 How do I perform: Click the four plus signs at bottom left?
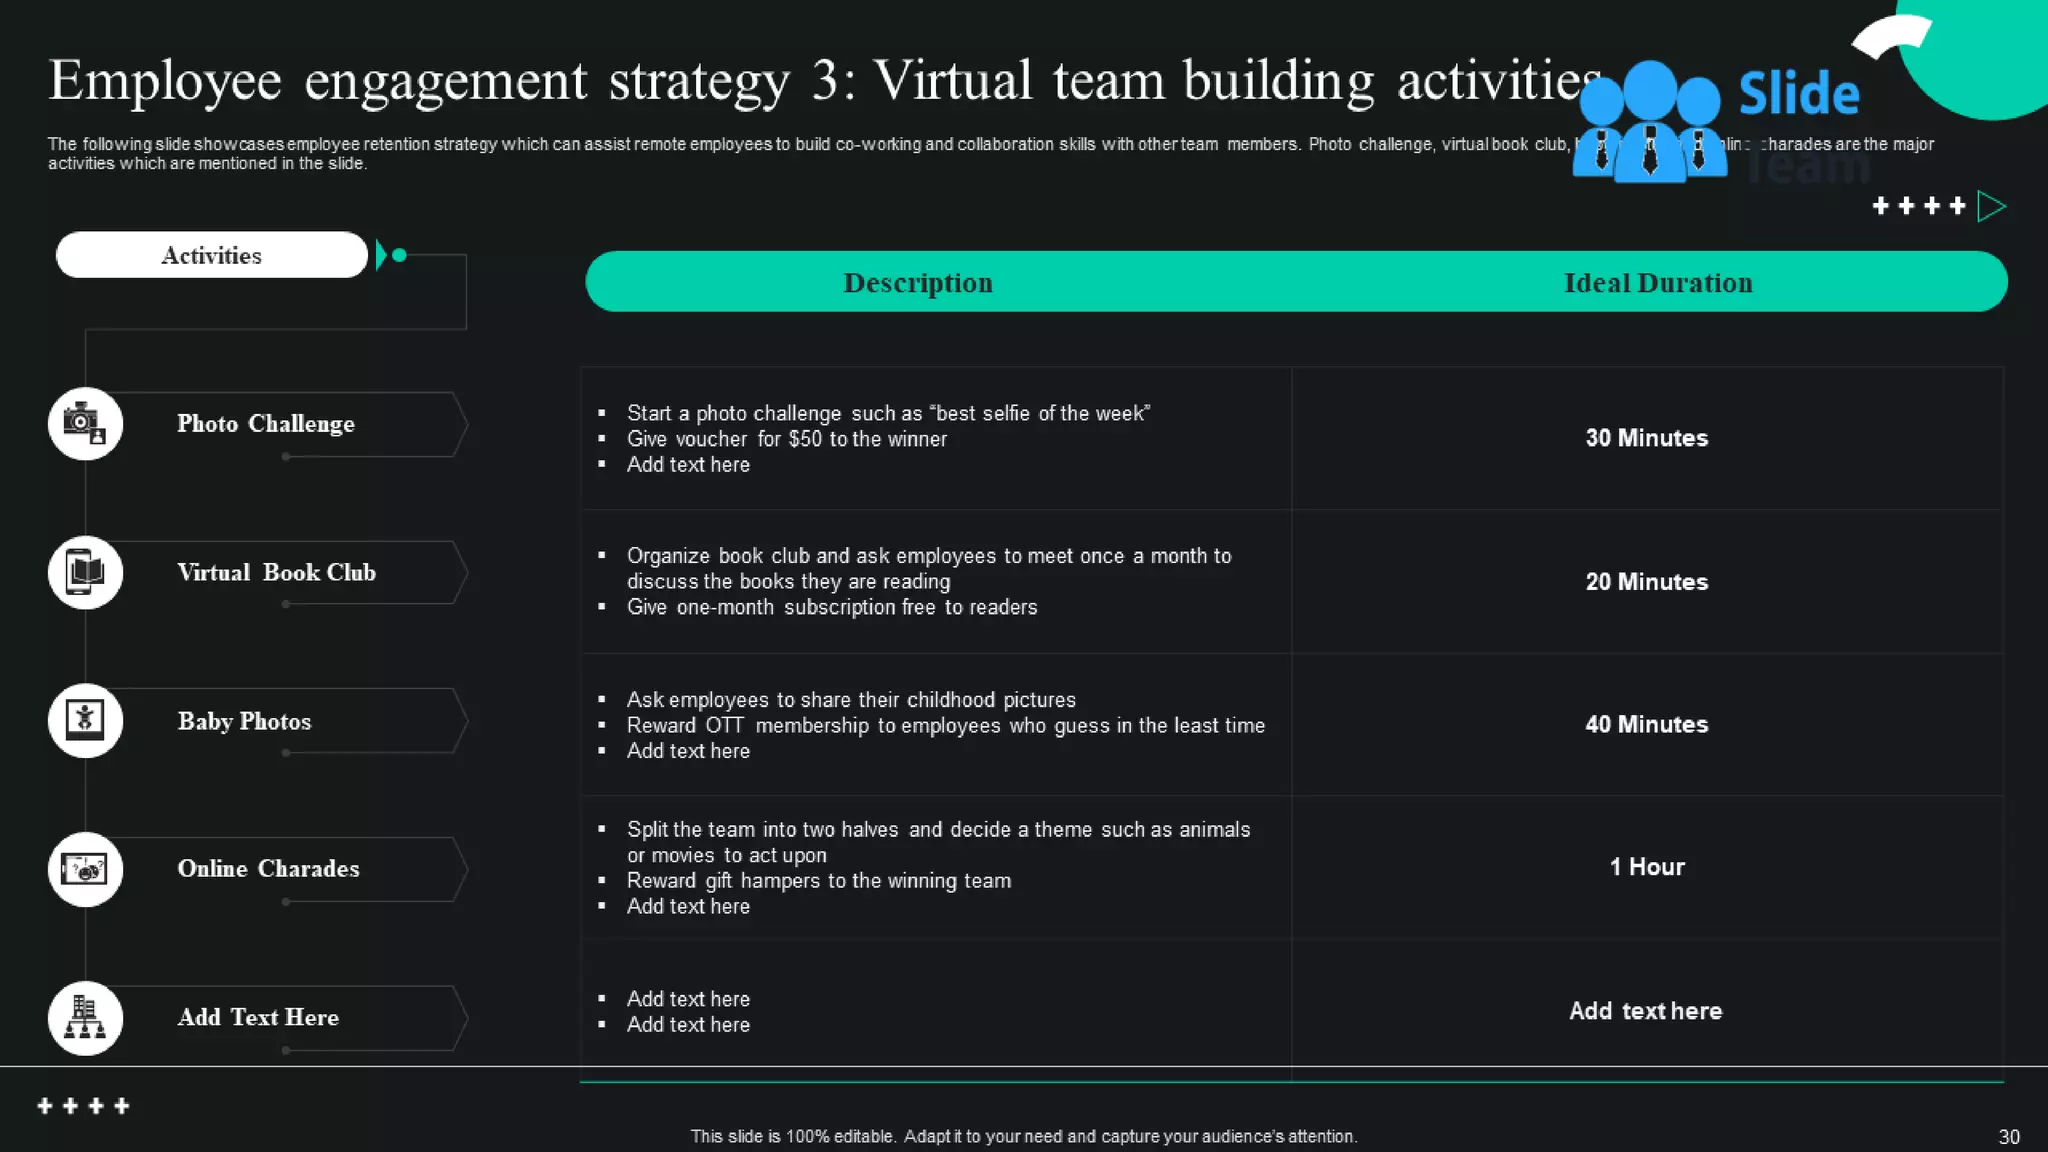click(83, 1106)
